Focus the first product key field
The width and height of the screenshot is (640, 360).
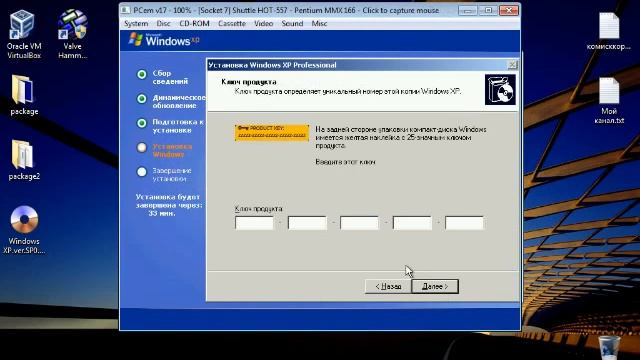[254, 223]
